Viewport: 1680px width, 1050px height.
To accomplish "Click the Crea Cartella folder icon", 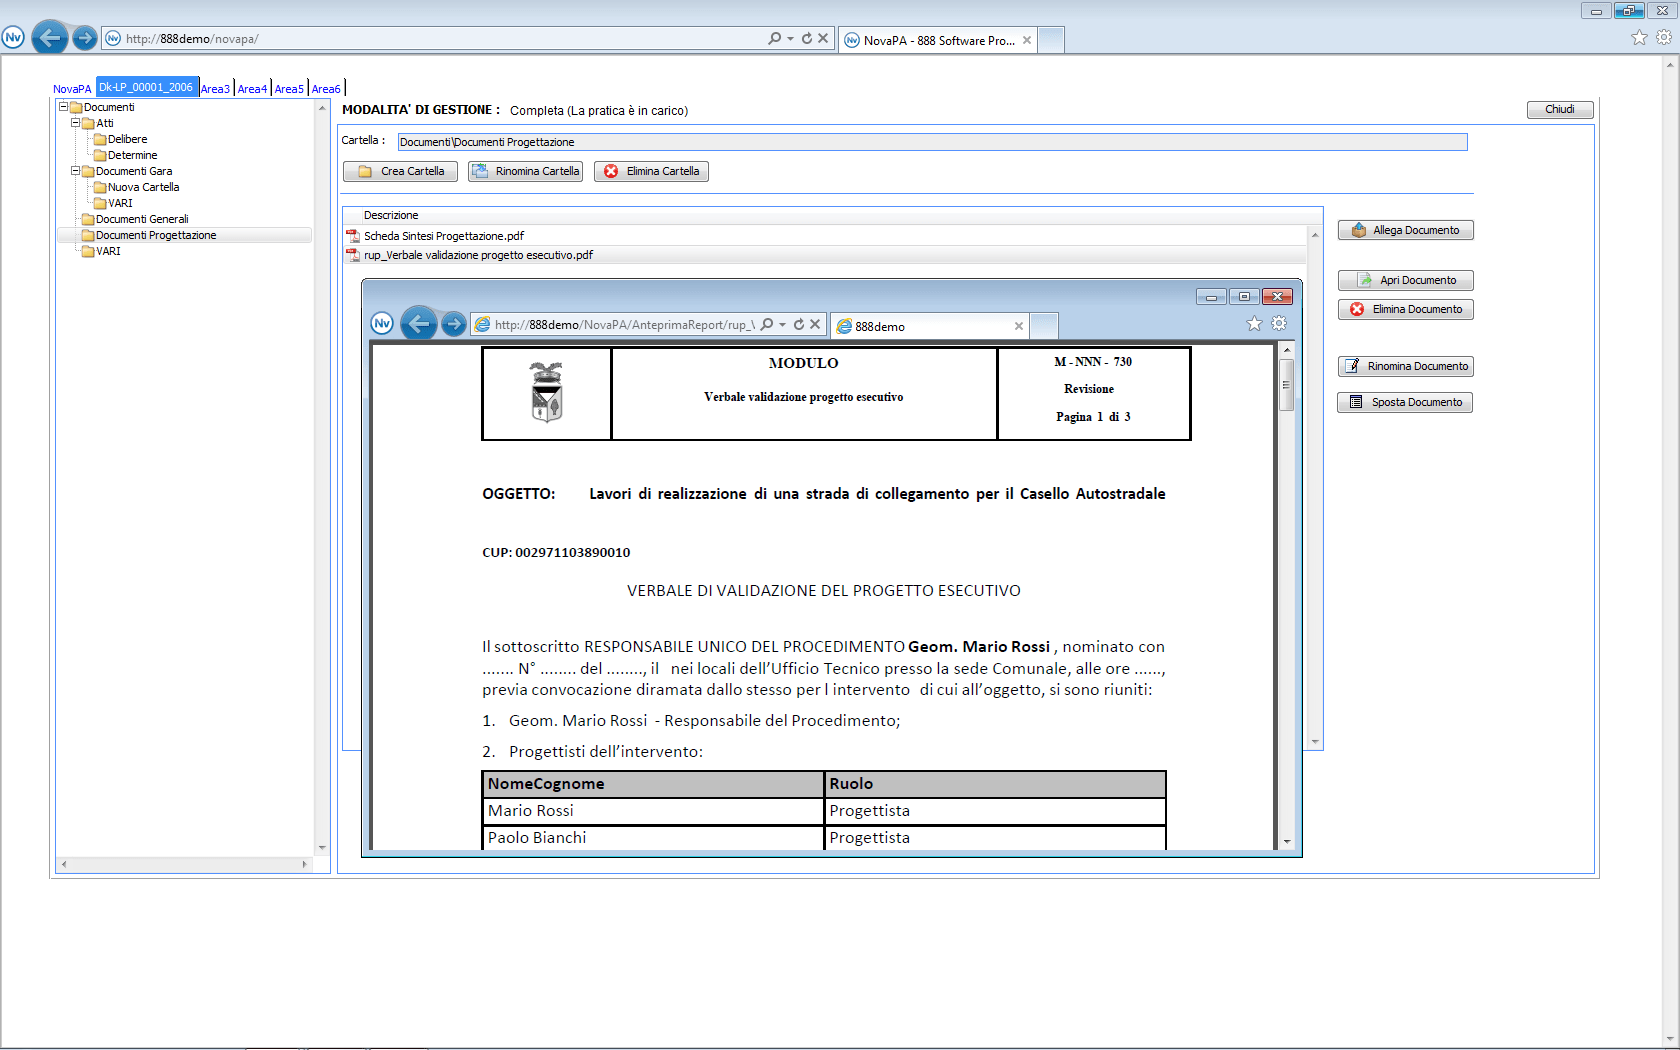I will [x=365, y=171].
